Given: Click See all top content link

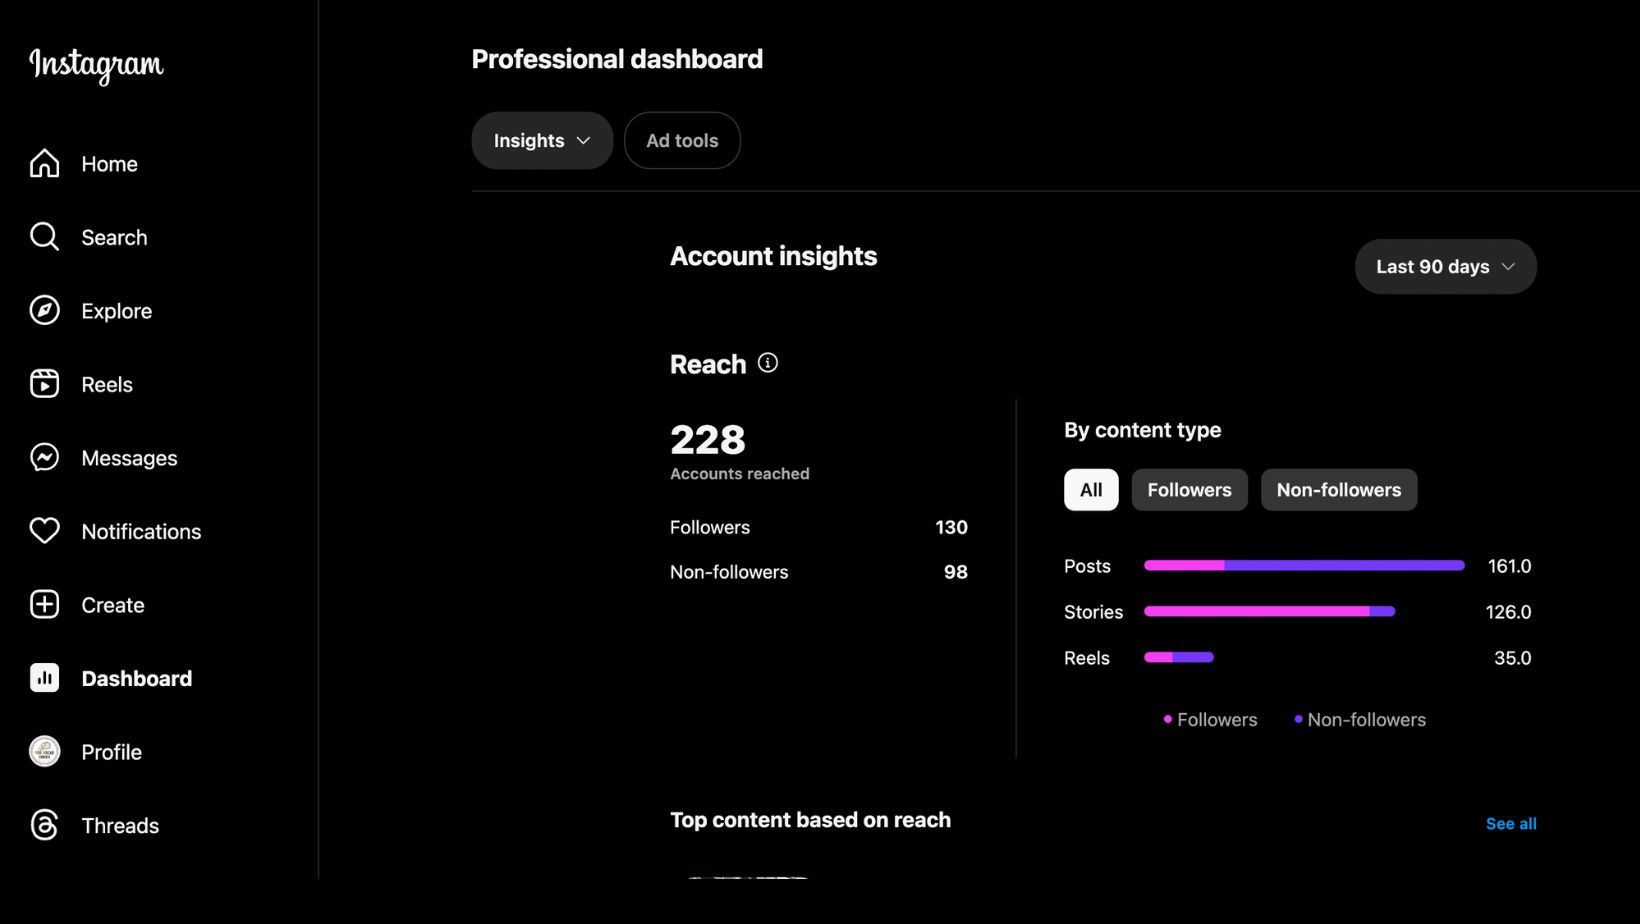Looking at the screenshot, I should pos(1511,824).
